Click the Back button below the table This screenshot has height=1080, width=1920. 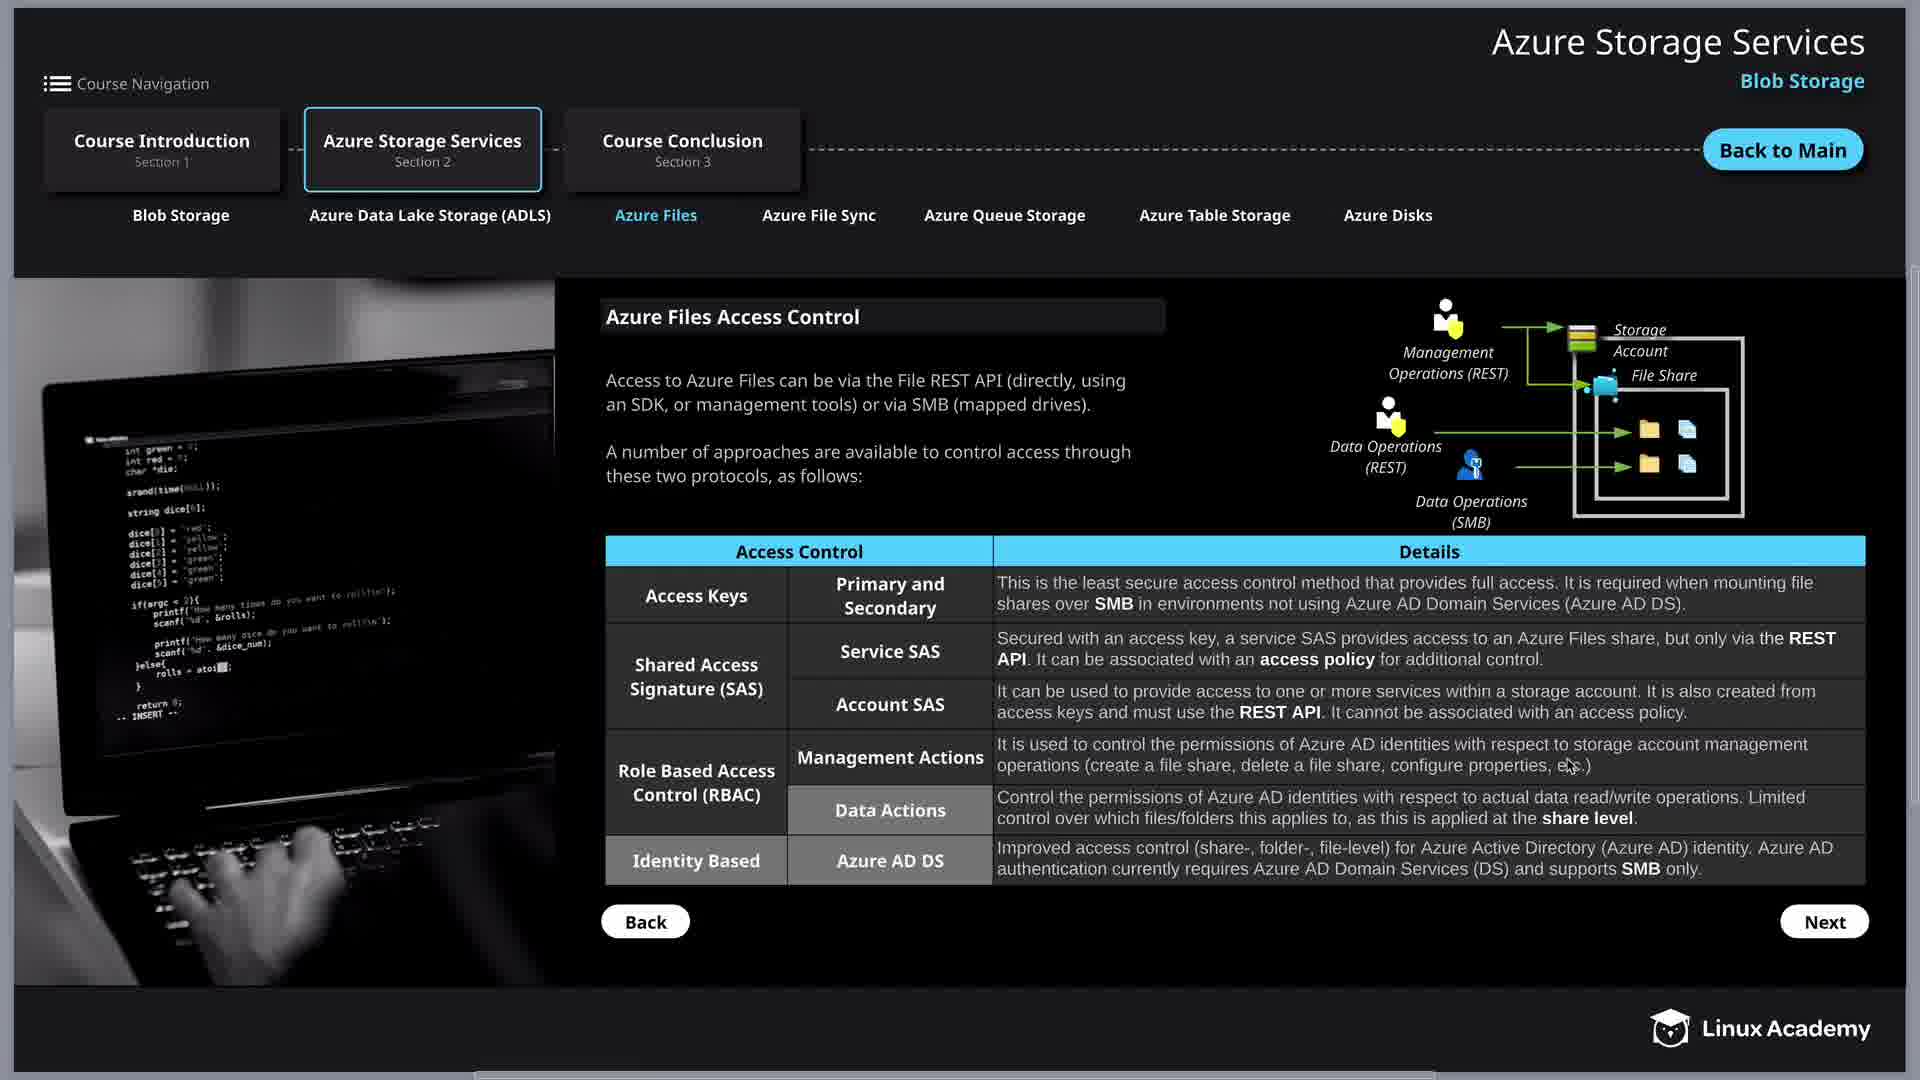pyautogui.click(x=645, y=922)
